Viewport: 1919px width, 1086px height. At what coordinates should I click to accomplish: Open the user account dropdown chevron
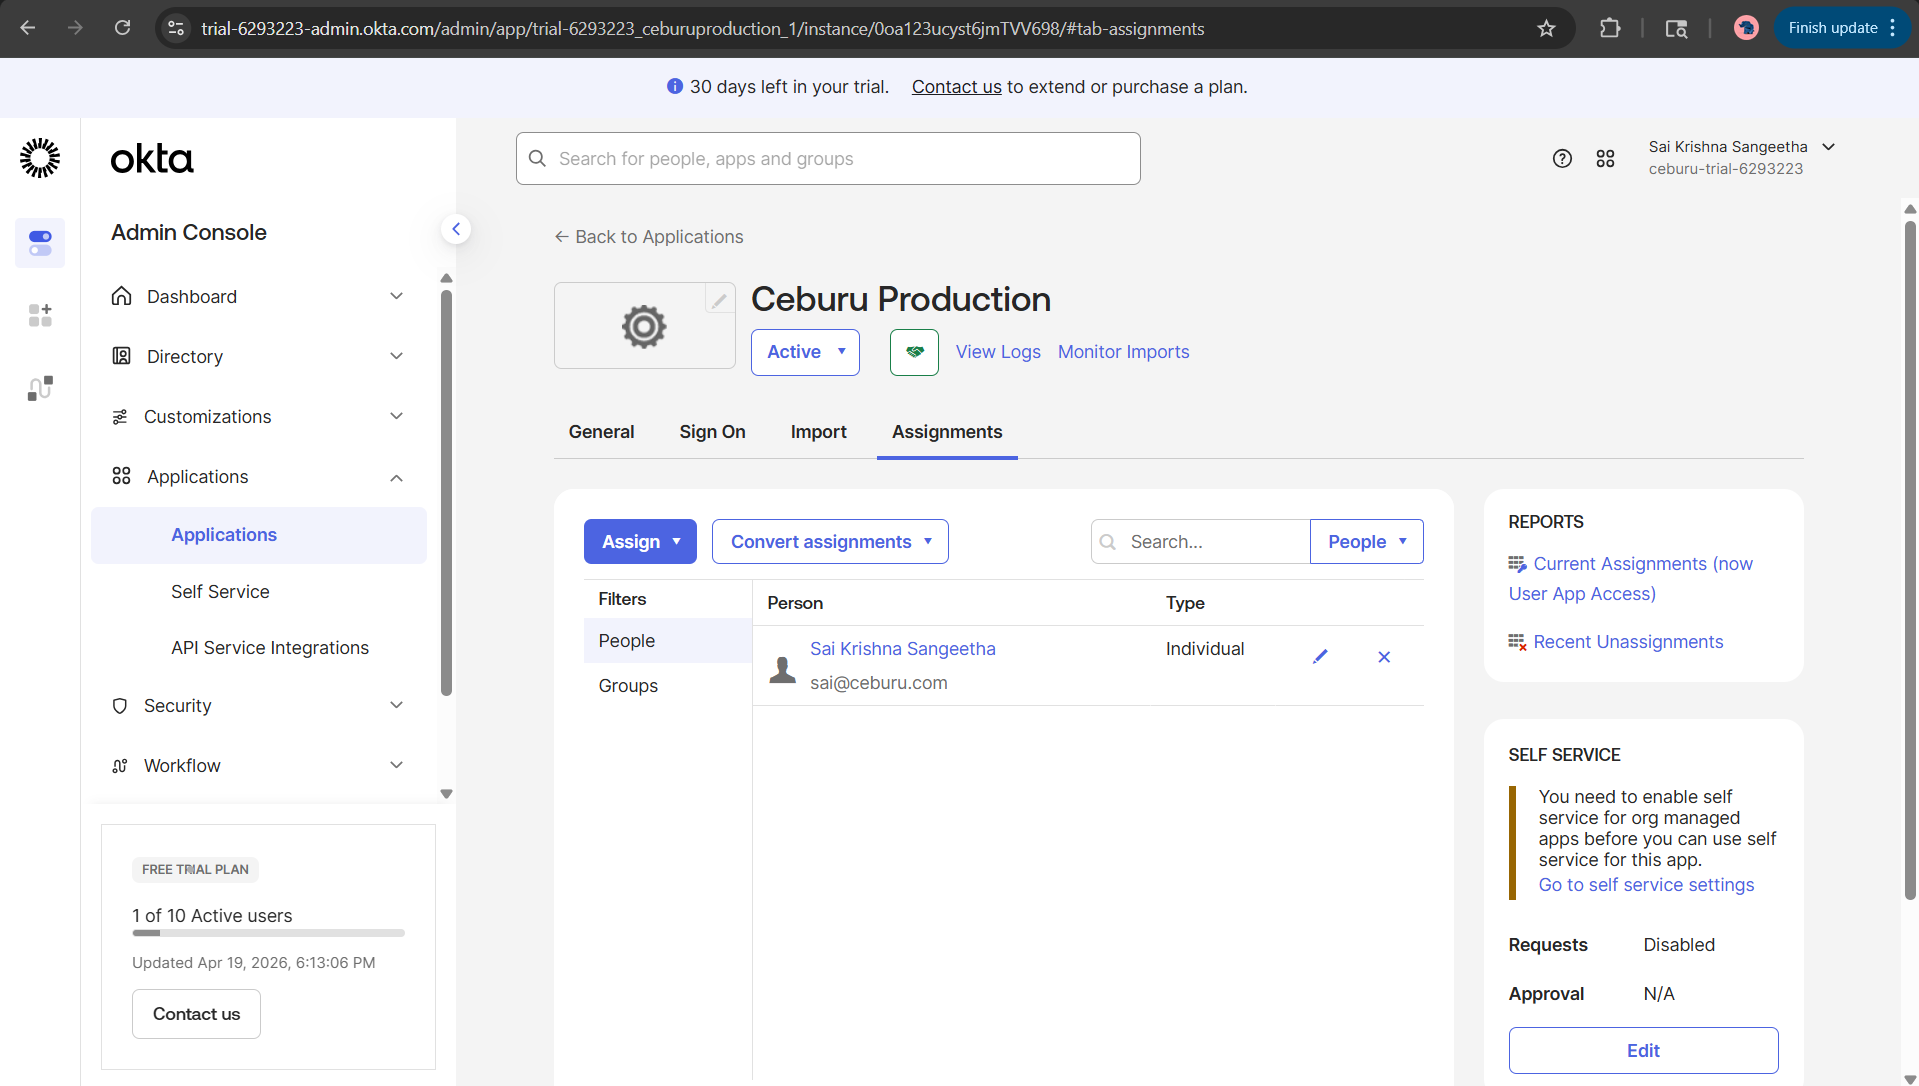click(x=1828, y=147)
